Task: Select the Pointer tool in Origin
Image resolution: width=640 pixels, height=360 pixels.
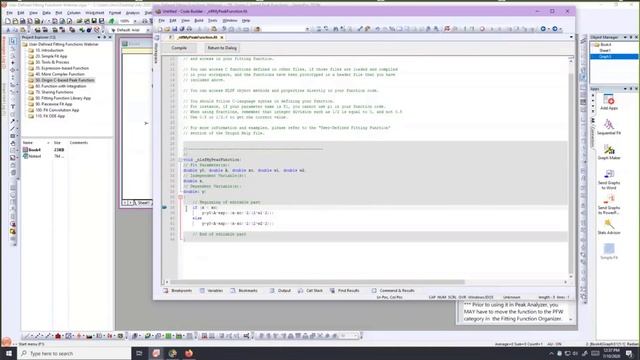Action: [13, 41]
